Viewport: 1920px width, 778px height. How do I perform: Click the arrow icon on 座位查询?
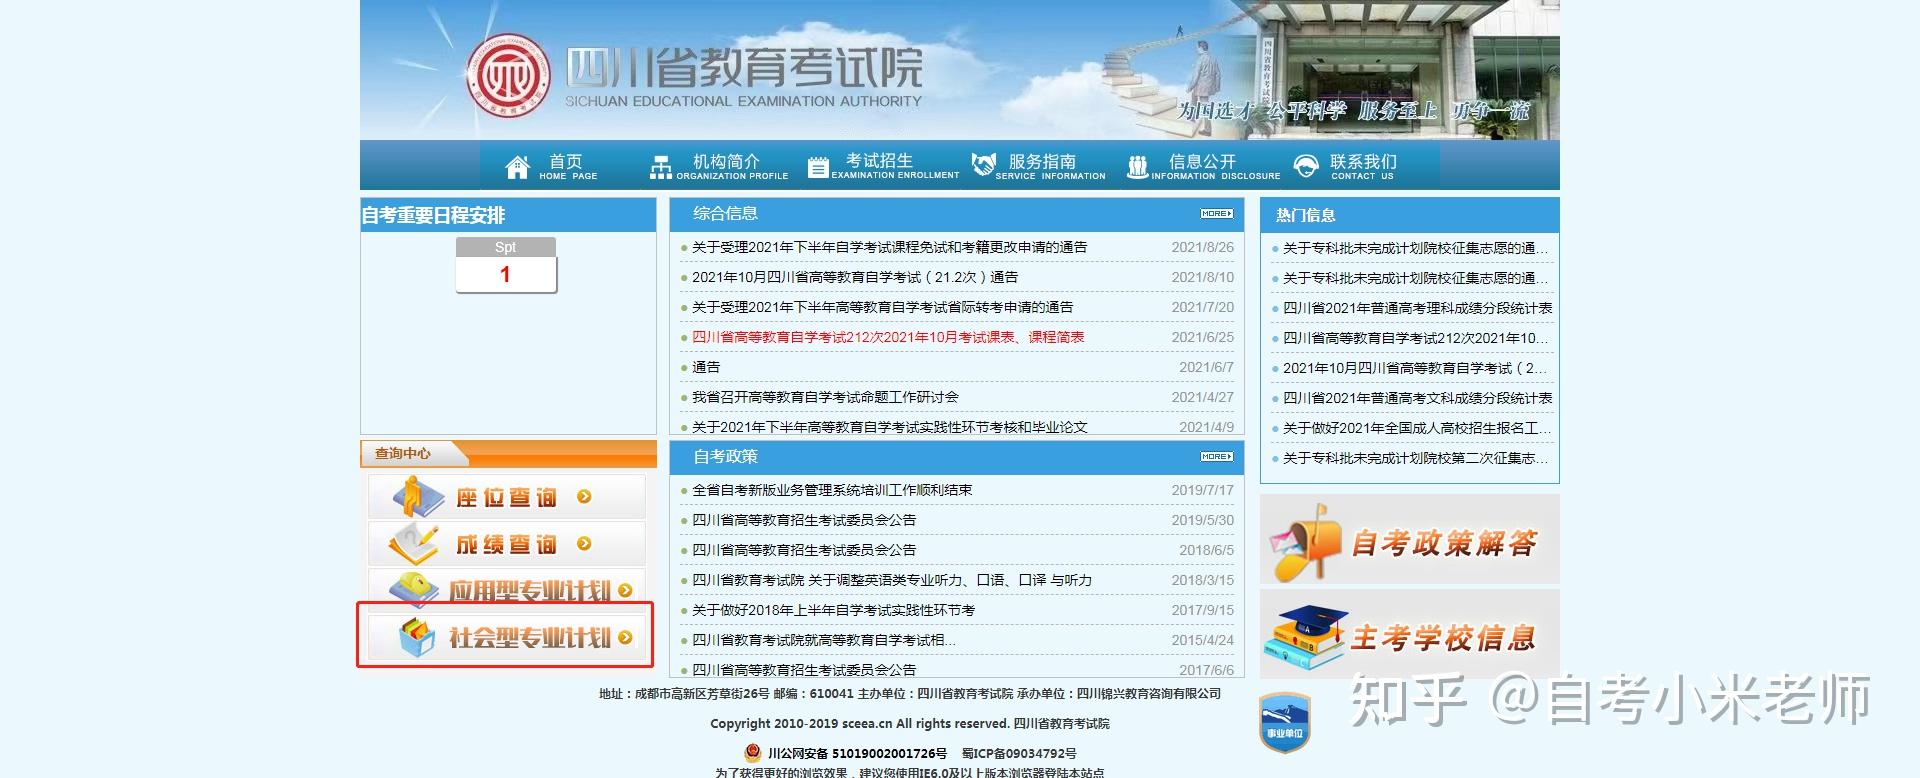coord(584,496)
